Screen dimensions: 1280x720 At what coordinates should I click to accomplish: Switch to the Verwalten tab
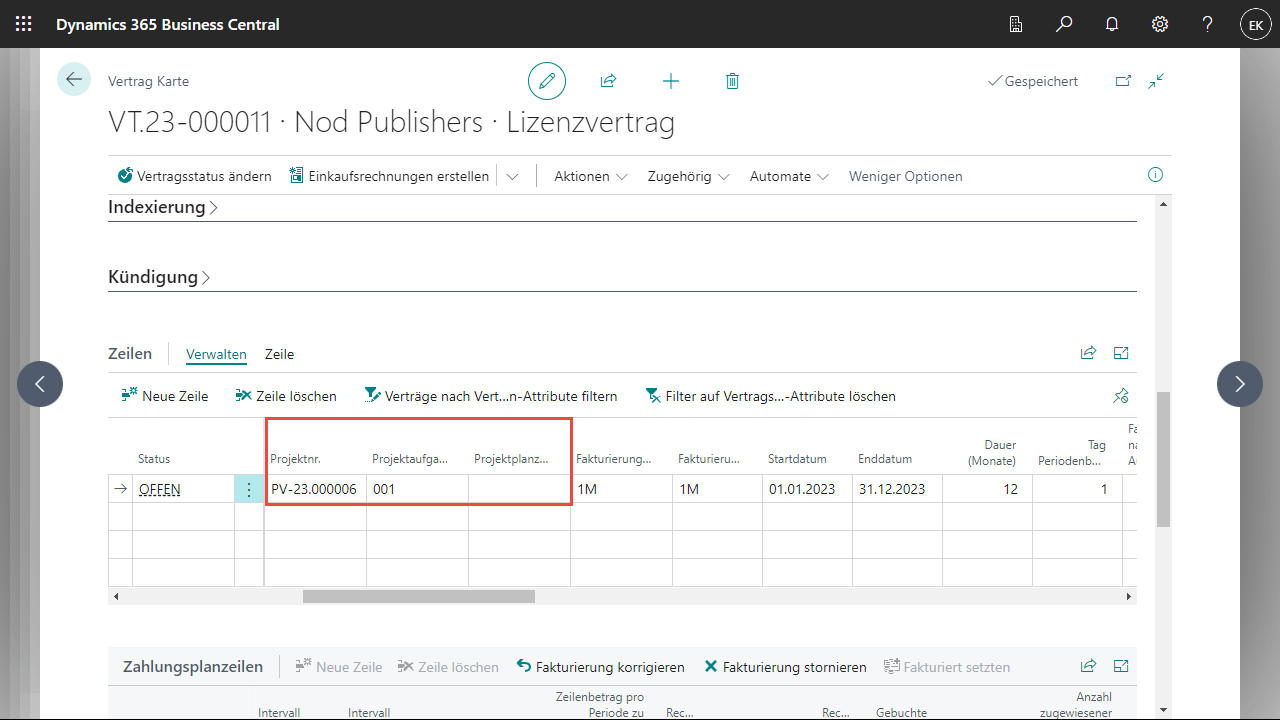click(216, 354)
